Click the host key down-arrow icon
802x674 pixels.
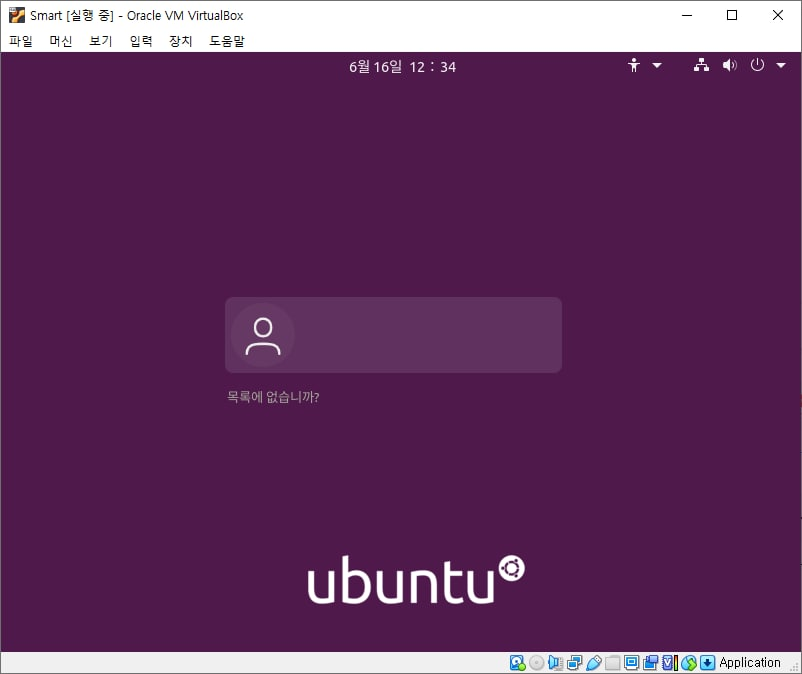pos(707,663)
